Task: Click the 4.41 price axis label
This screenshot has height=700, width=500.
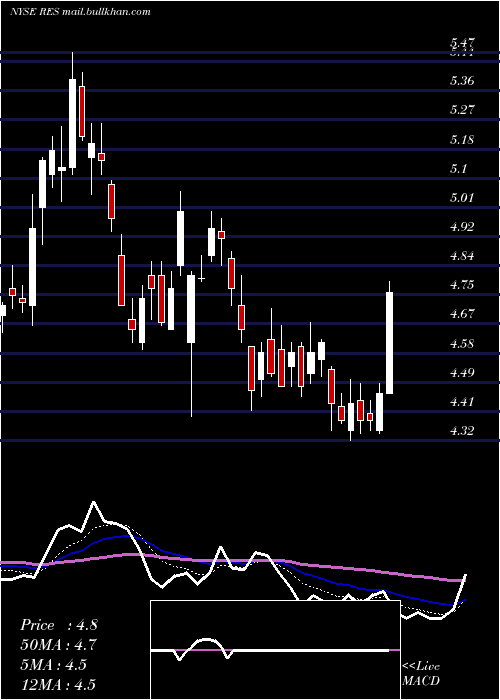Action: [x=462, y=402]
